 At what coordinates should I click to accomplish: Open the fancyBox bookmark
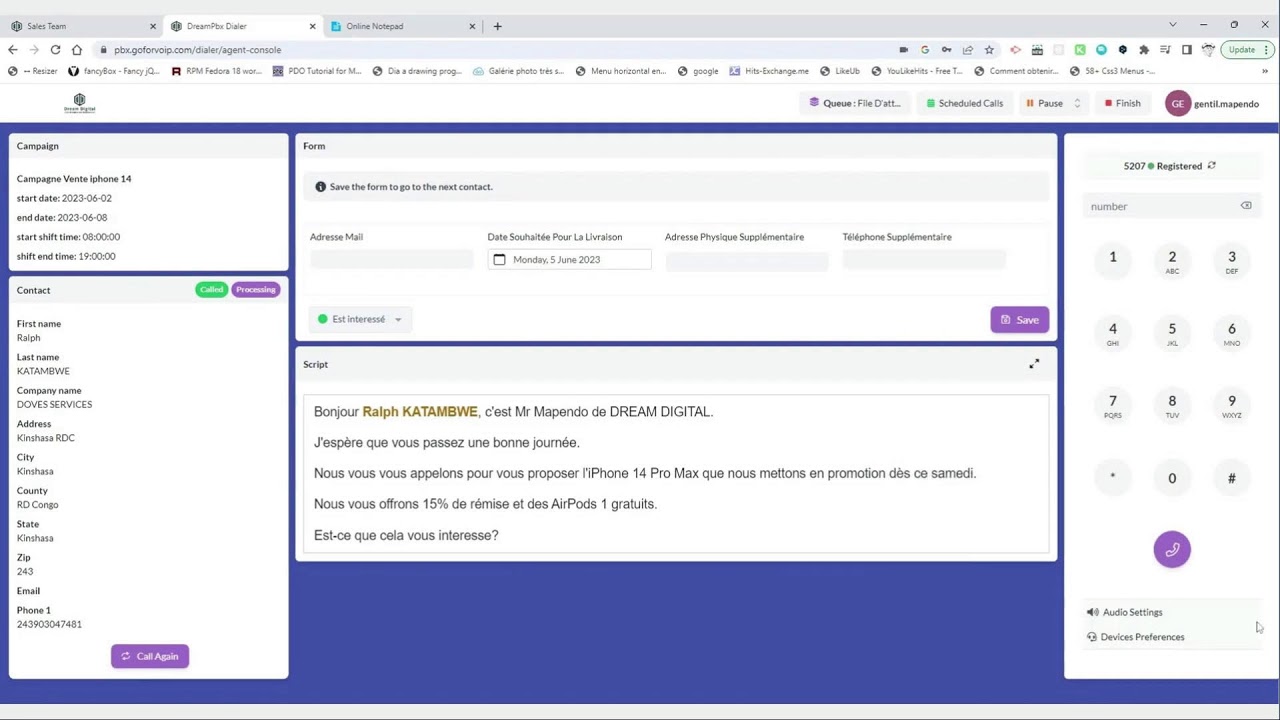click(114, 71)
